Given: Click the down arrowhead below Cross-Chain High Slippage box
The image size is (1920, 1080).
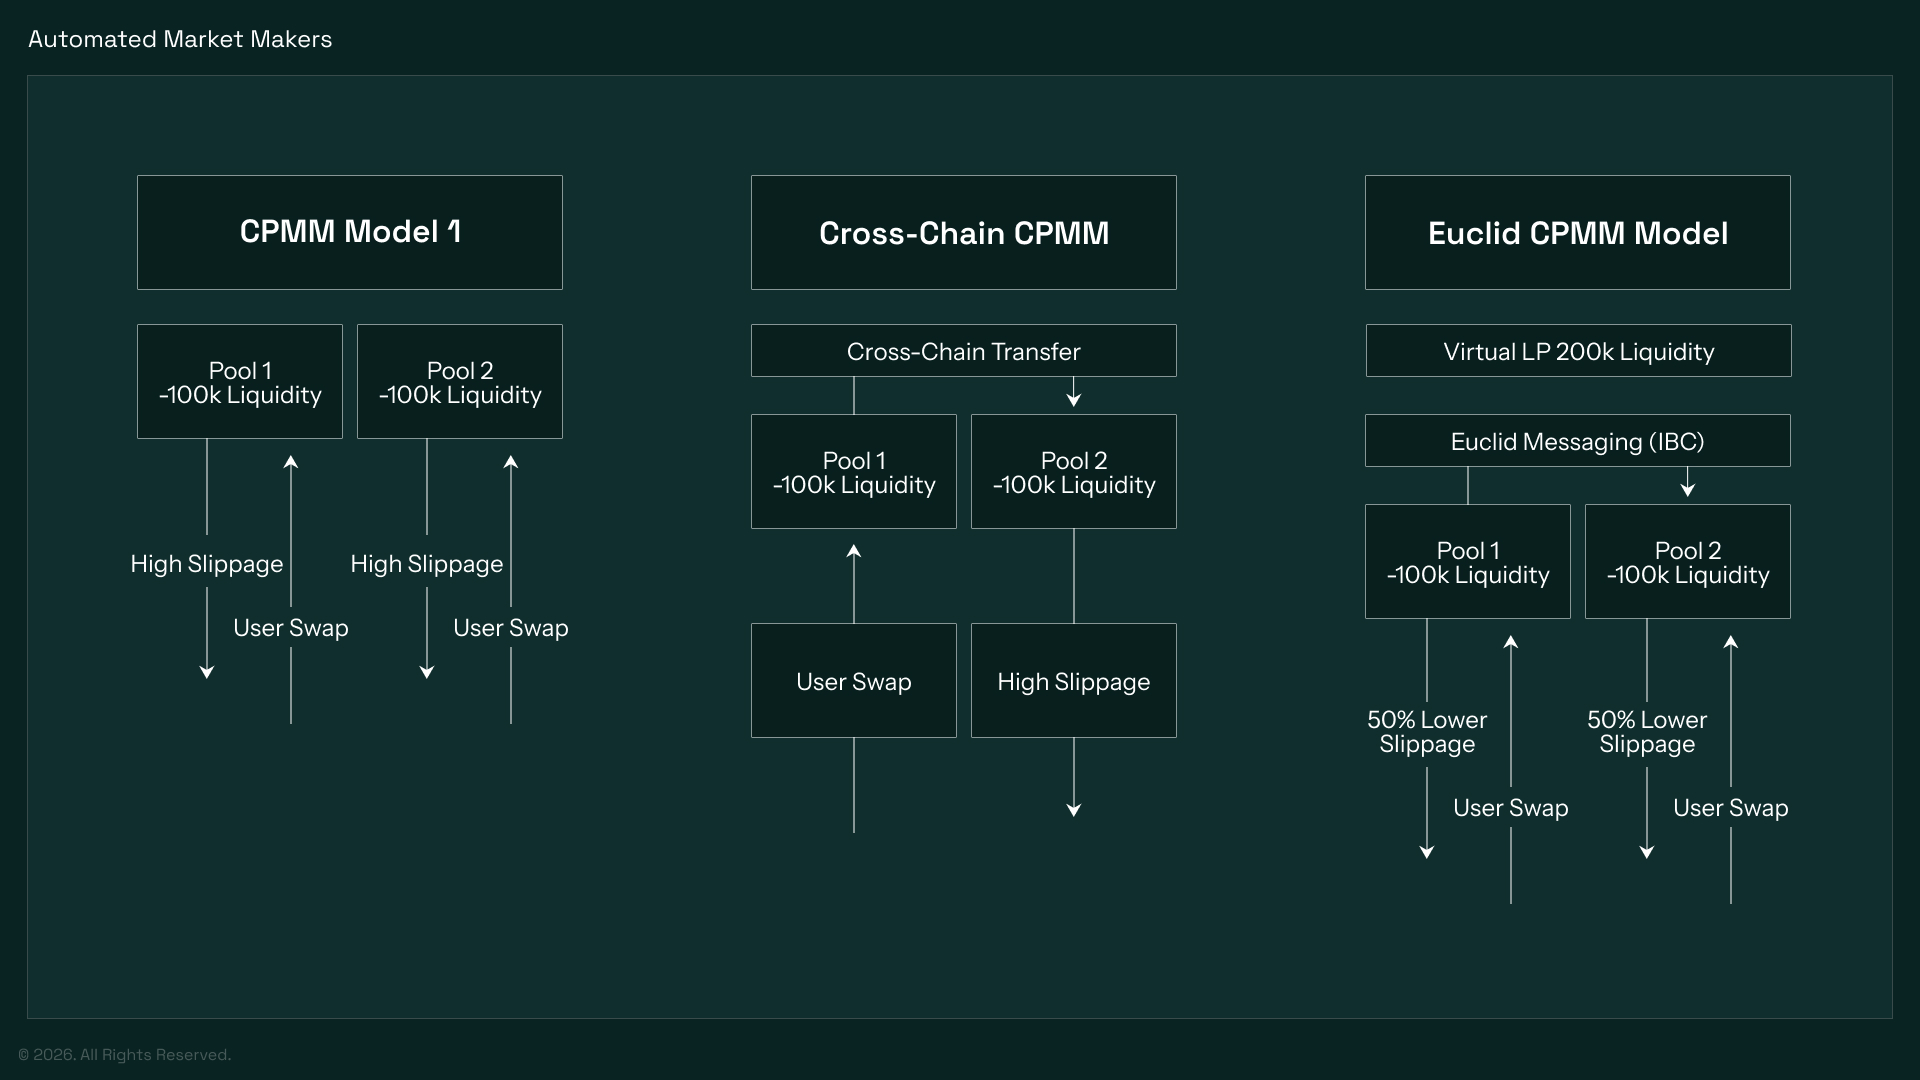Looking at the screenshot, I should 1074,810.
